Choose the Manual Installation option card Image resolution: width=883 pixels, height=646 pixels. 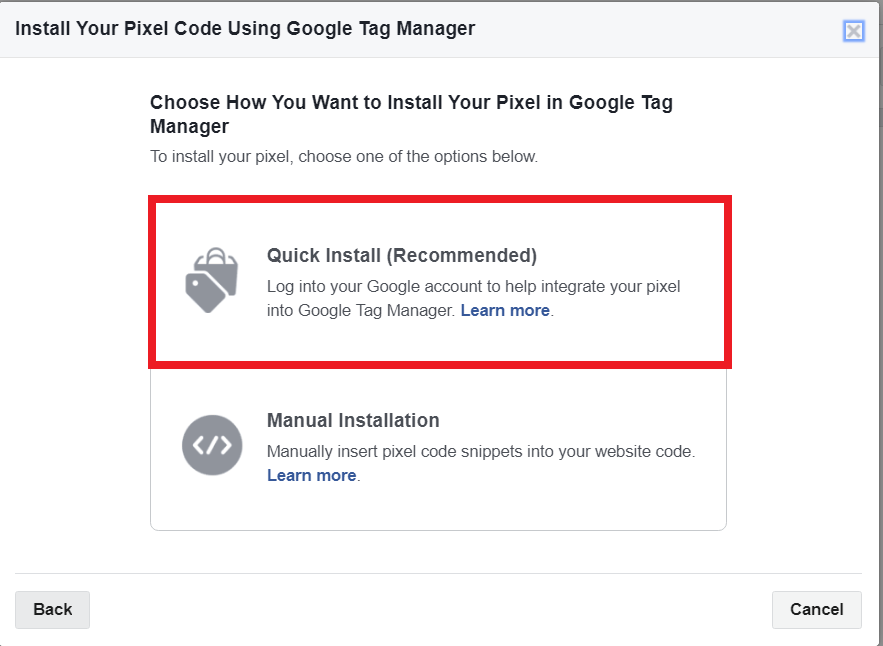(x=439, y=449)
